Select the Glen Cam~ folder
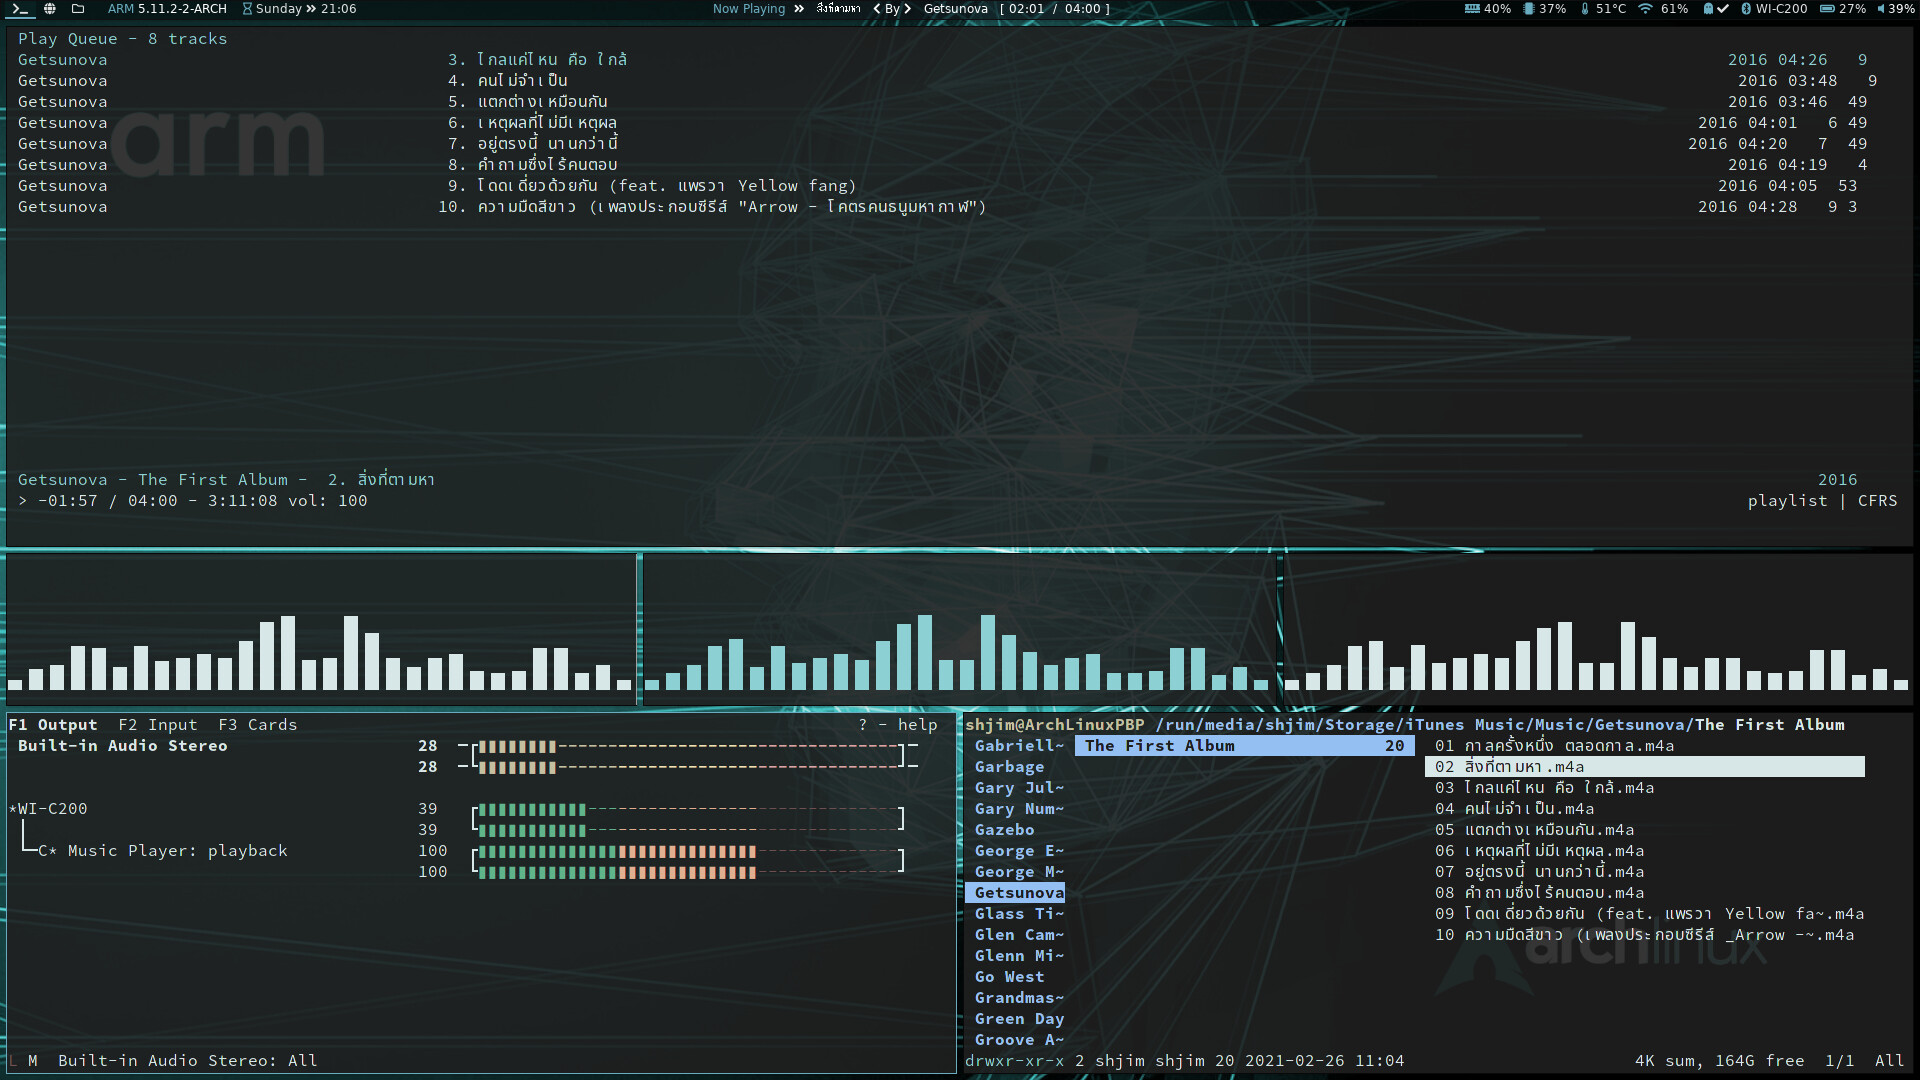The image size is (1920, 1080). 1020,935
